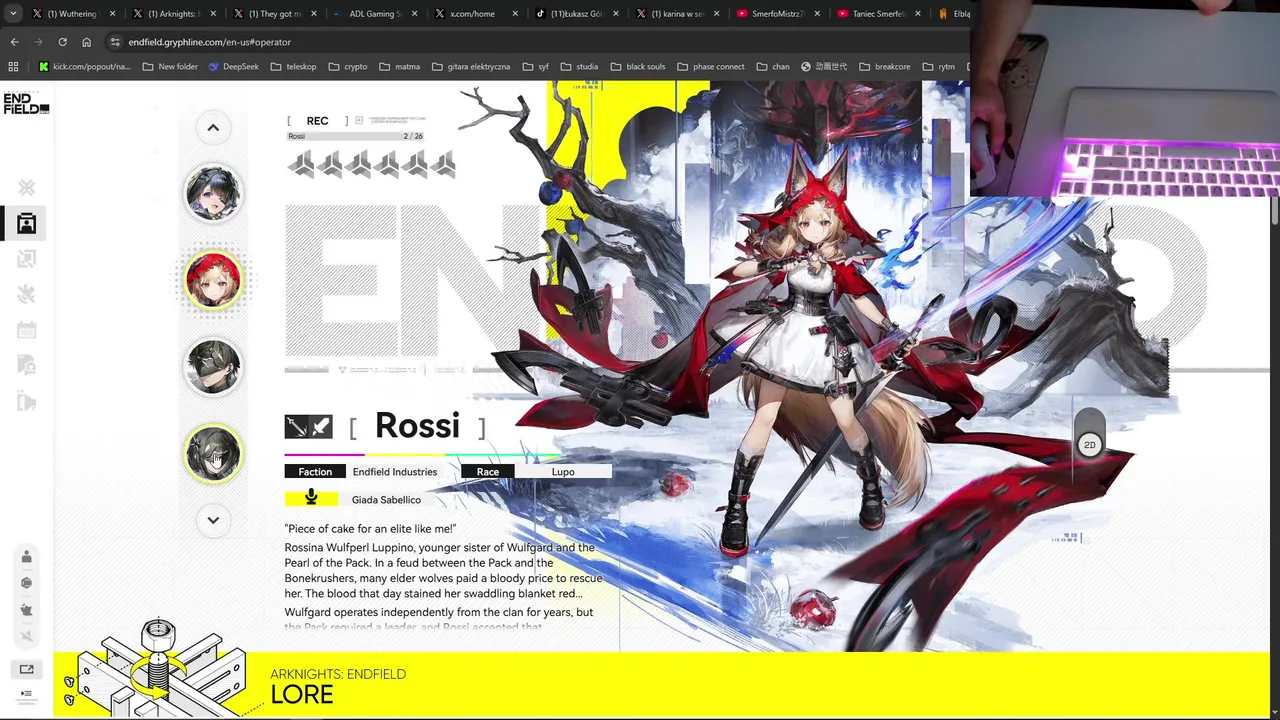Select the dark-haired girl operator thumbnail
1280x720 pixels.
pyautogui.click(x=213, y=192)
